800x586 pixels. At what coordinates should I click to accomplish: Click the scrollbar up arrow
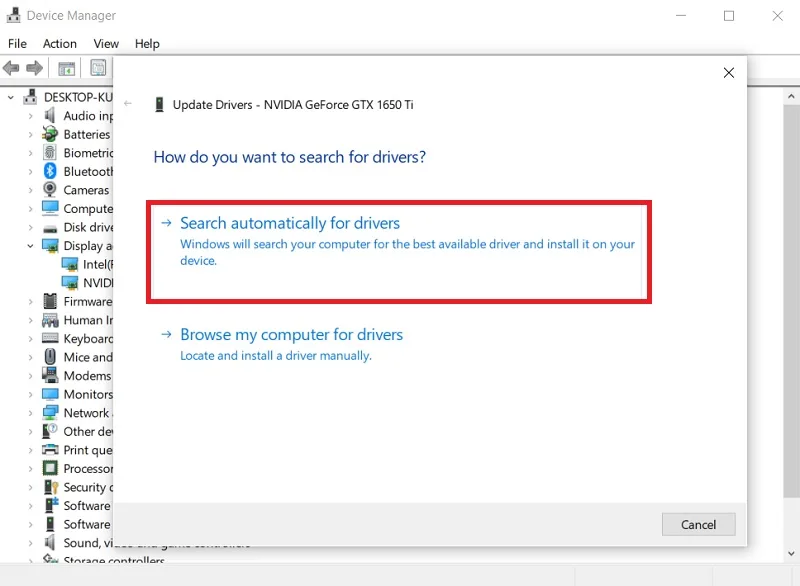[x=791, y=96]
